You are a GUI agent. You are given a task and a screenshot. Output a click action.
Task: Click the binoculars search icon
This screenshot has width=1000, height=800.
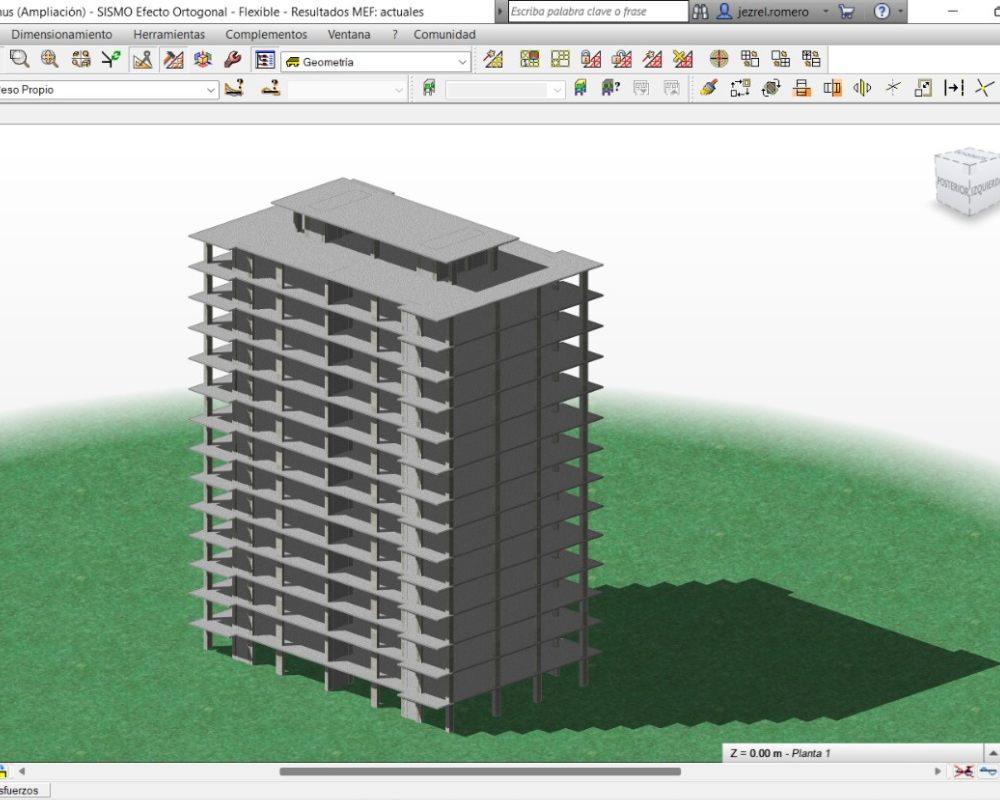coord(700,12)
